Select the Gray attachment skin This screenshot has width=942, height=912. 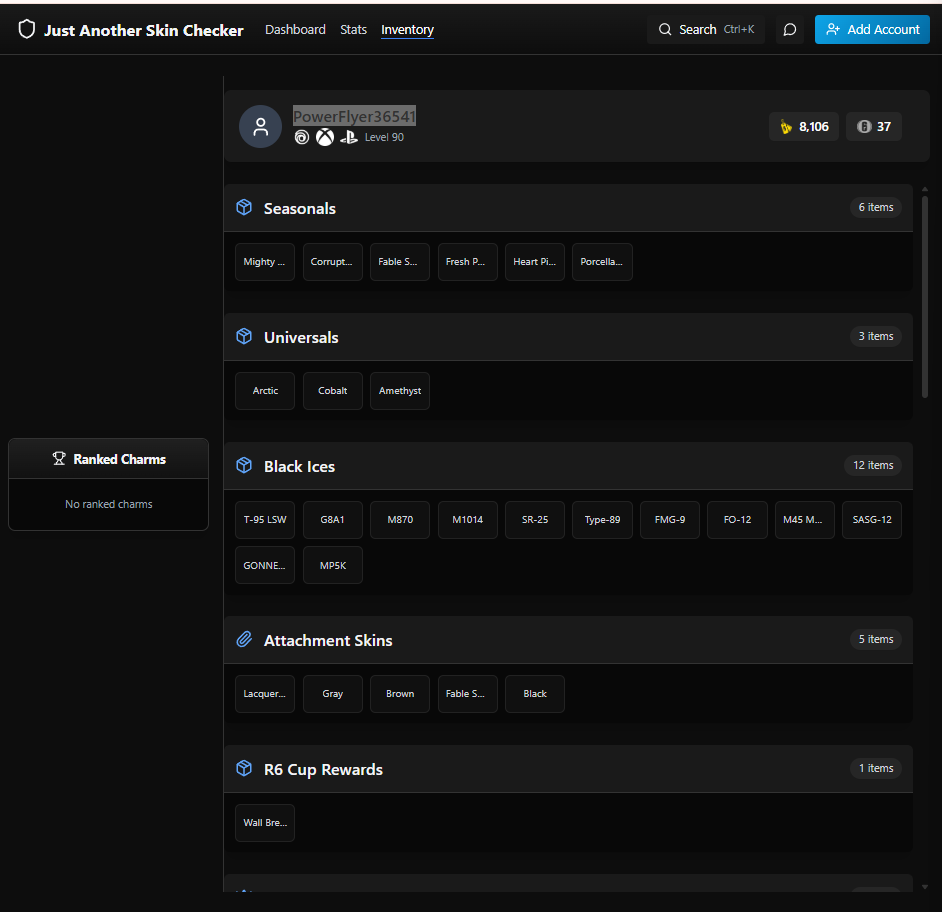coord(332,694)
